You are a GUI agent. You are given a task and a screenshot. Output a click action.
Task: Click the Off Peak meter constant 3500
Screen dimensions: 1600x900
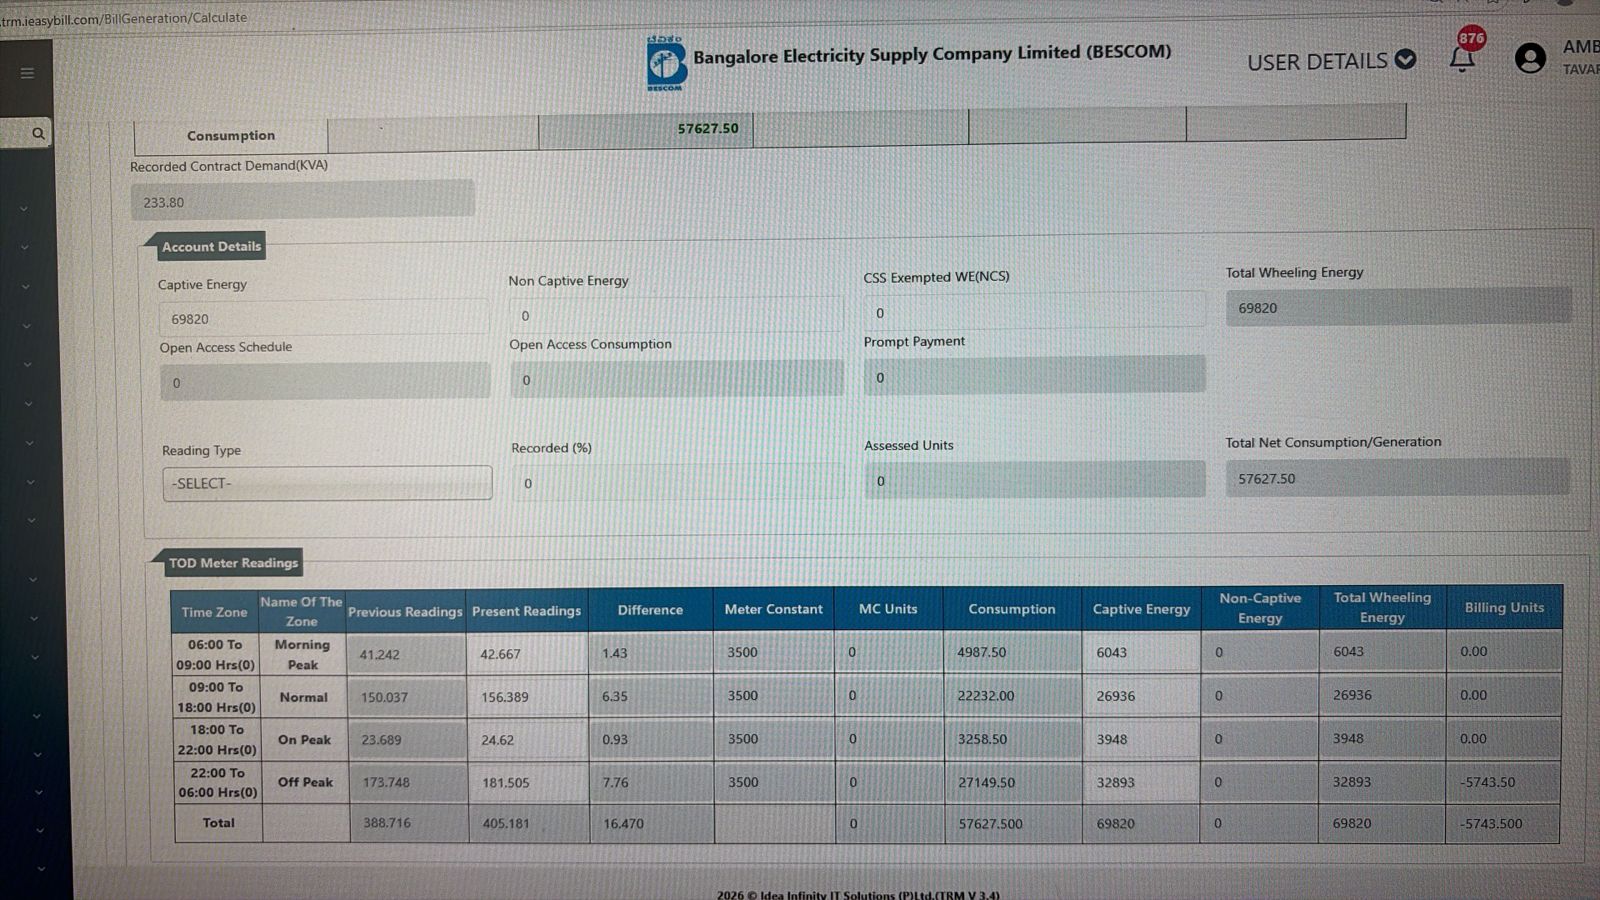pos(774,782)
